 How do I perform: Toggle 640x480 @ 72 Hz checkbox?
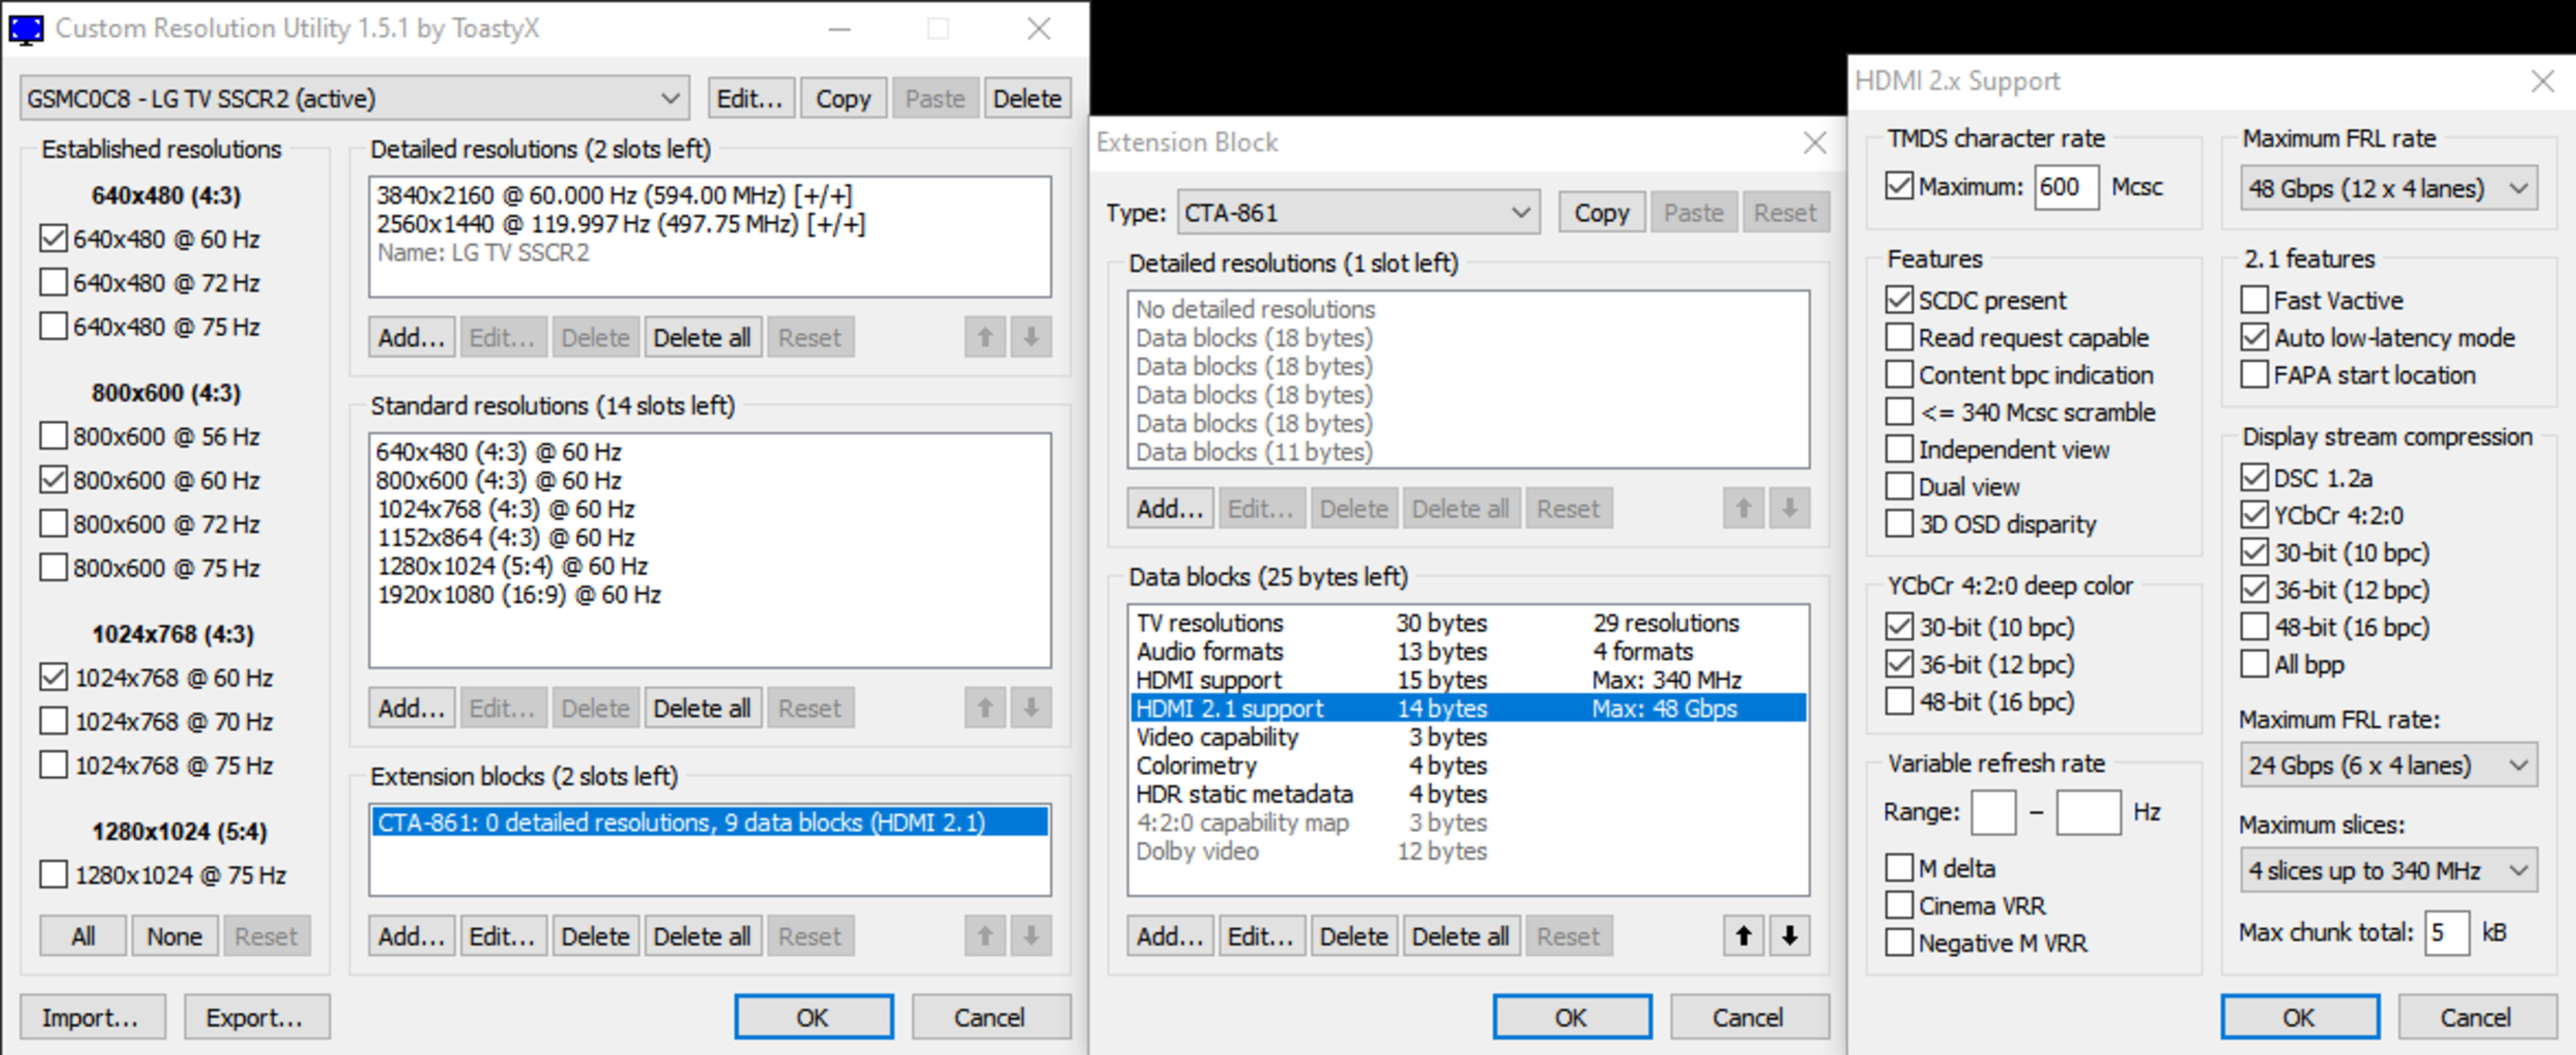pyautogui.click(x=53, y=283)
